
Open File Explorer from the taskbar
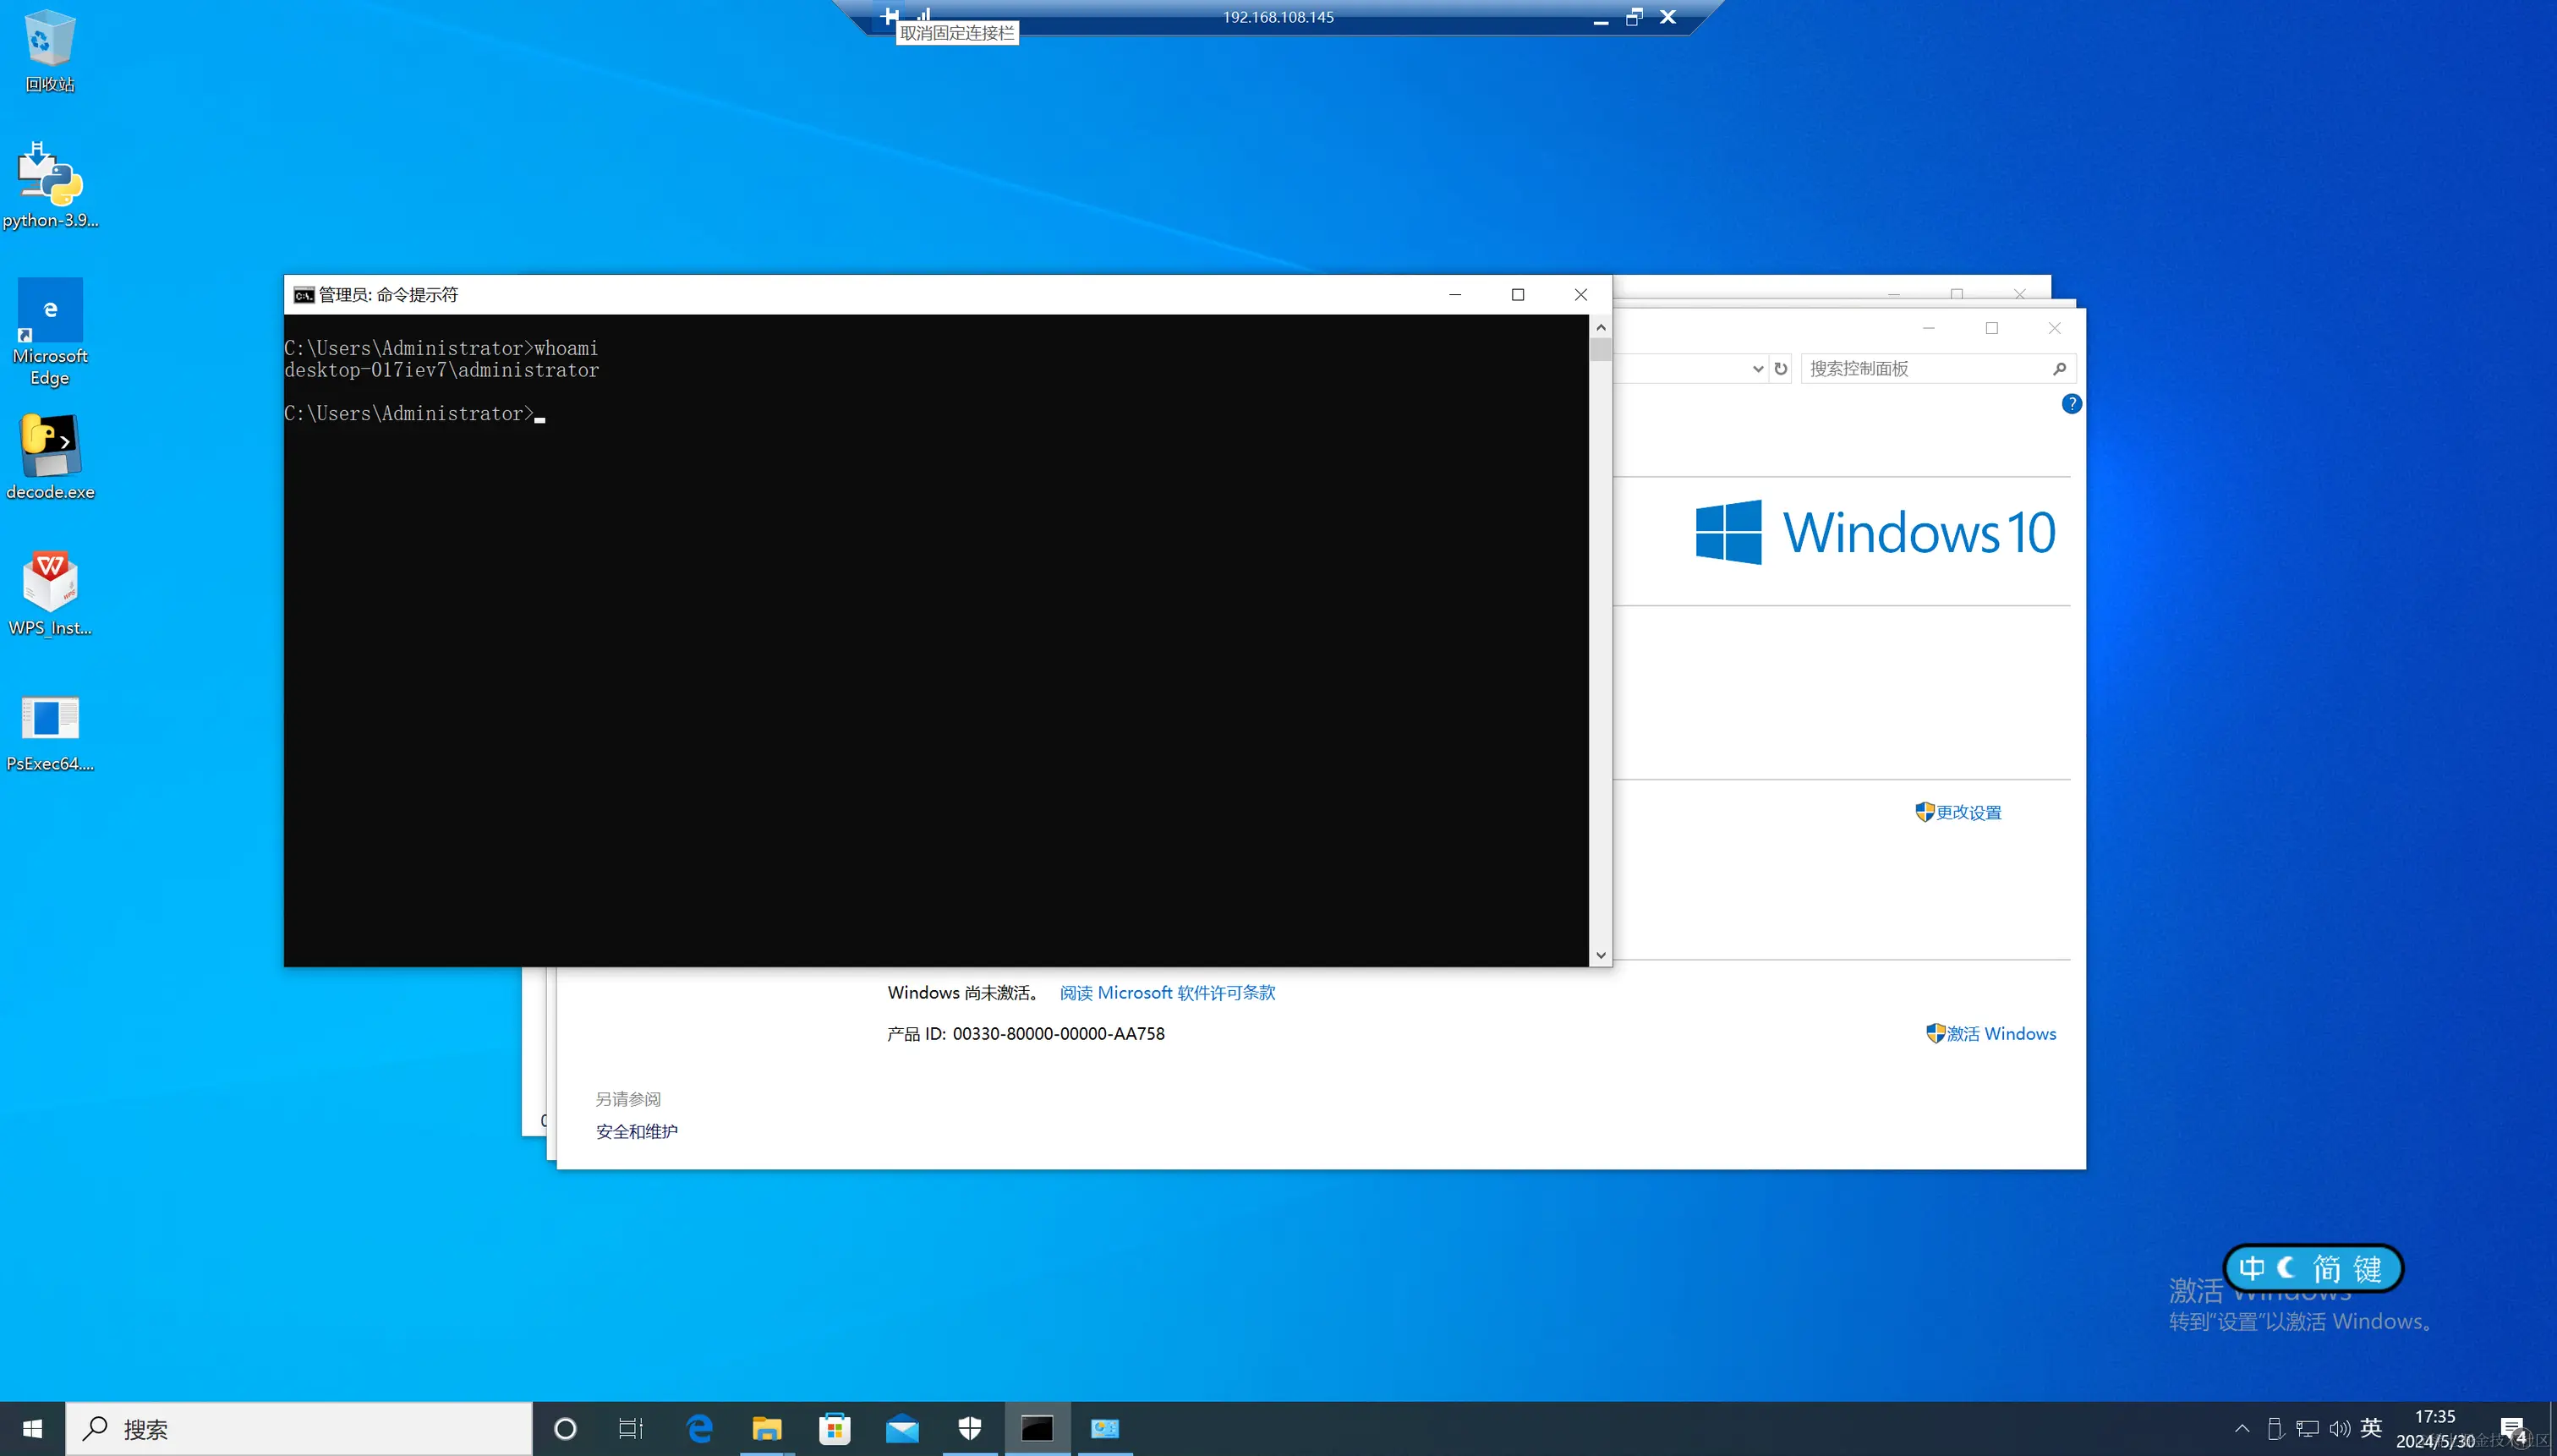click(x=766, y=1428)
